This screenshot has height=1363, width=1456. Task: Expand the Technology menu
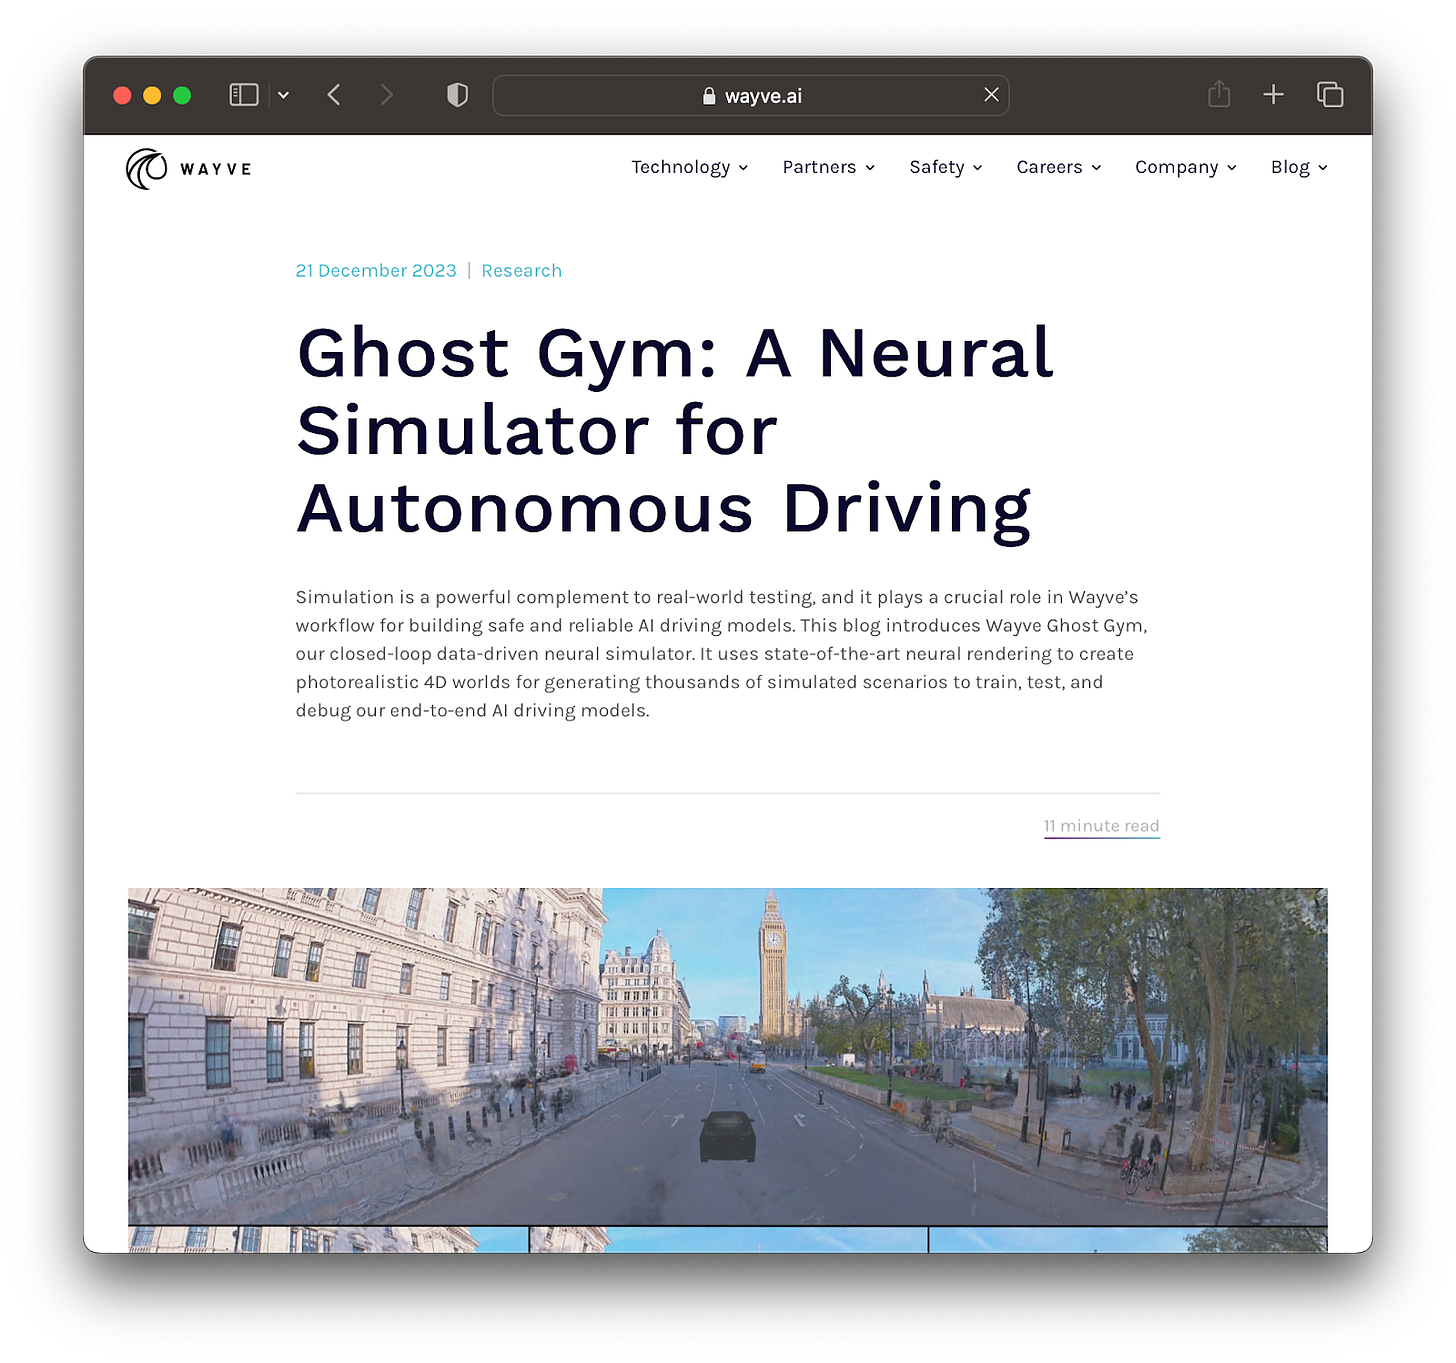coord(690,167)
